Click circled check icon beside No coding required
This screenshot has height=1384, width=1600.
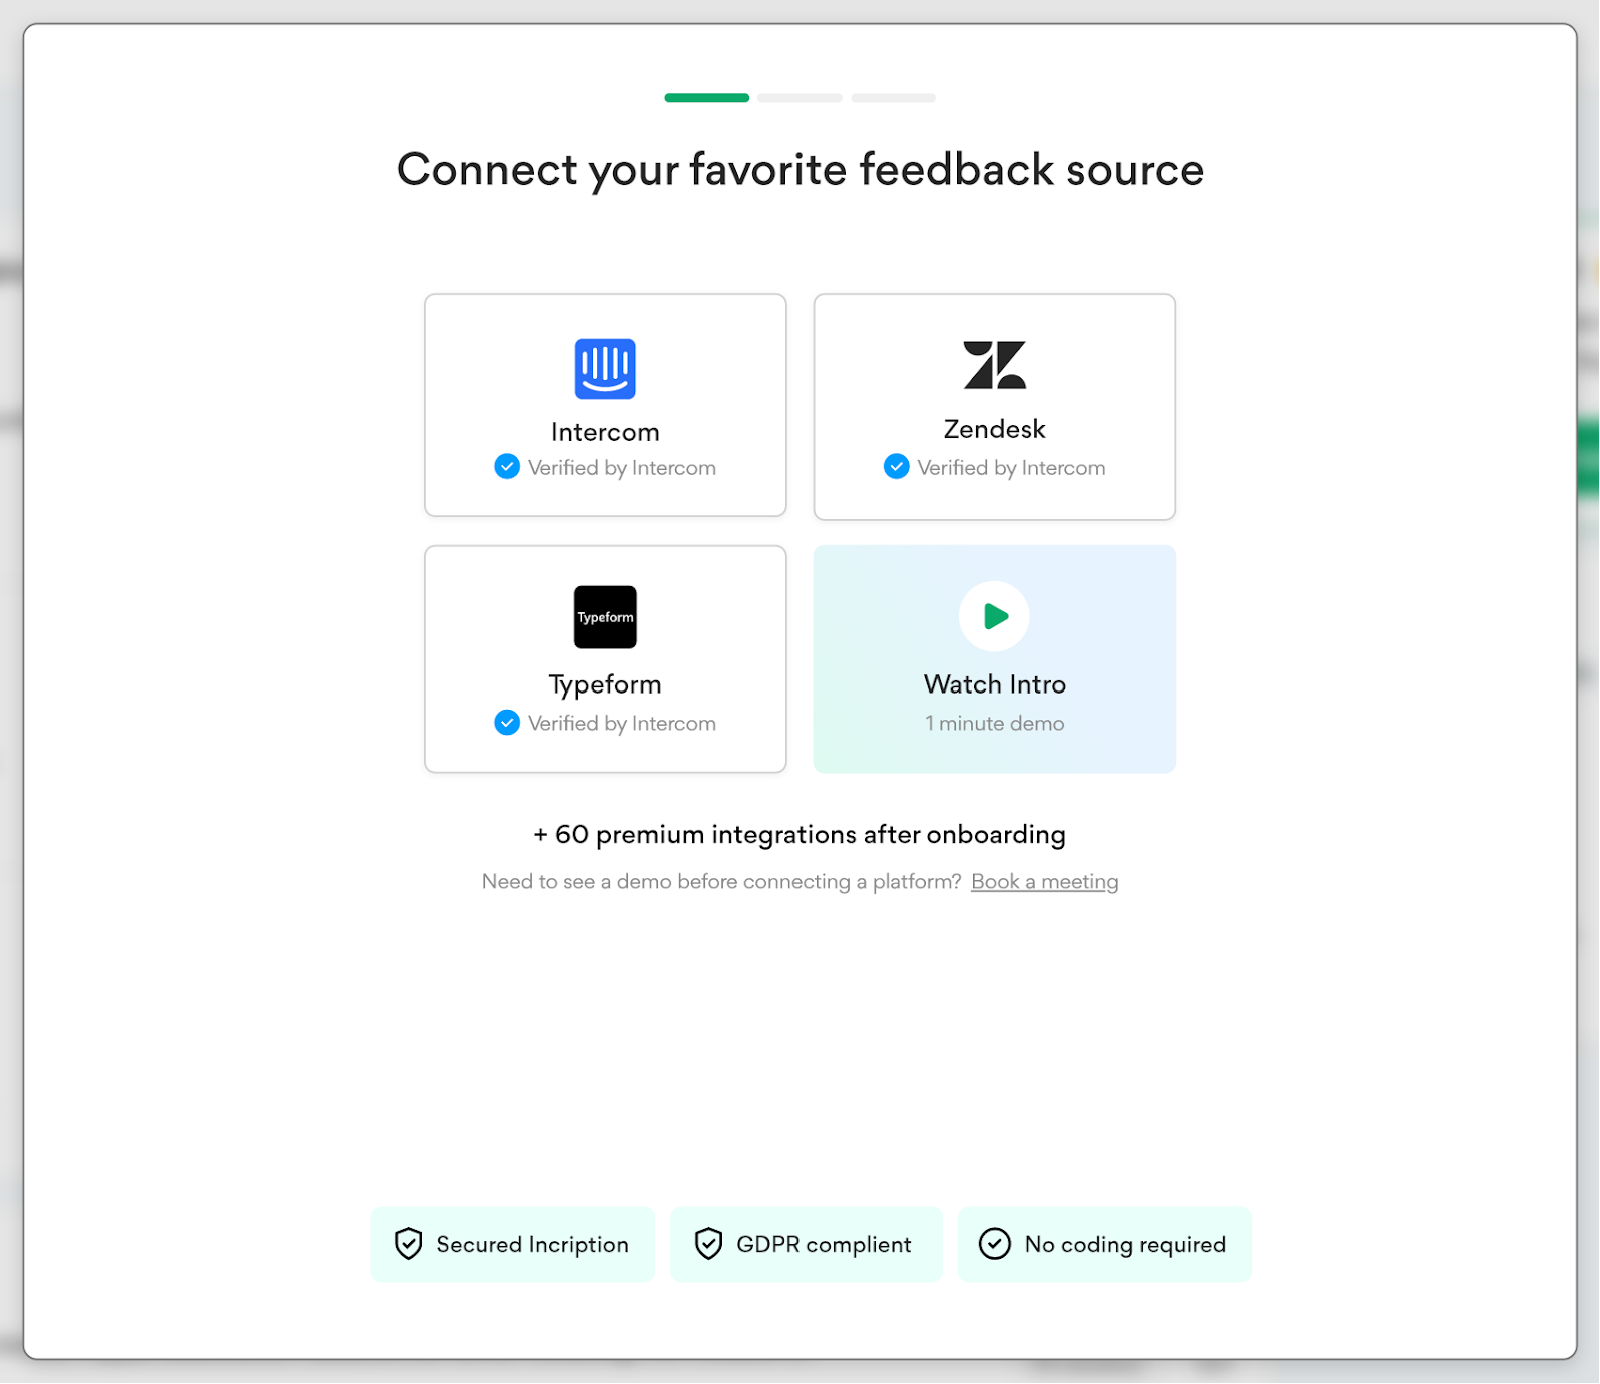(x=995, y=1244)
